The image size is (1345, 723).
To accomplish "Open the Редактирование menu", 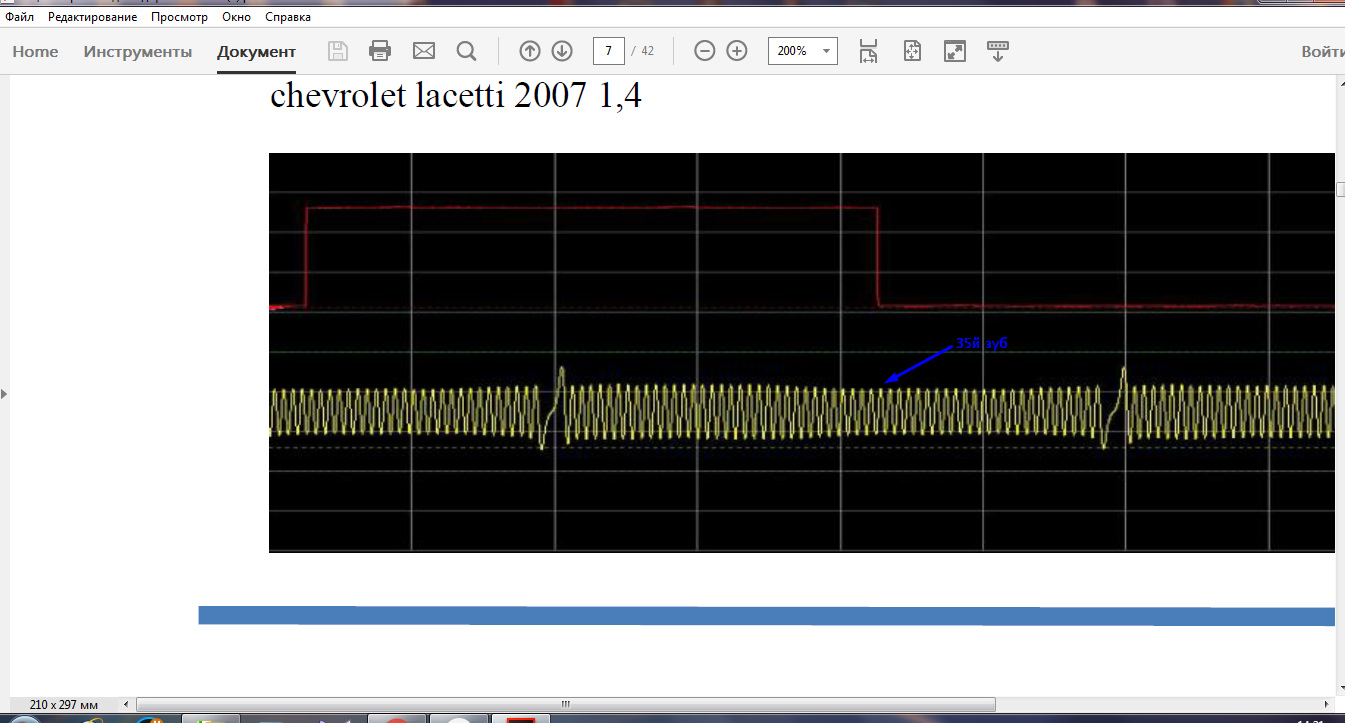I will point(93,17).
